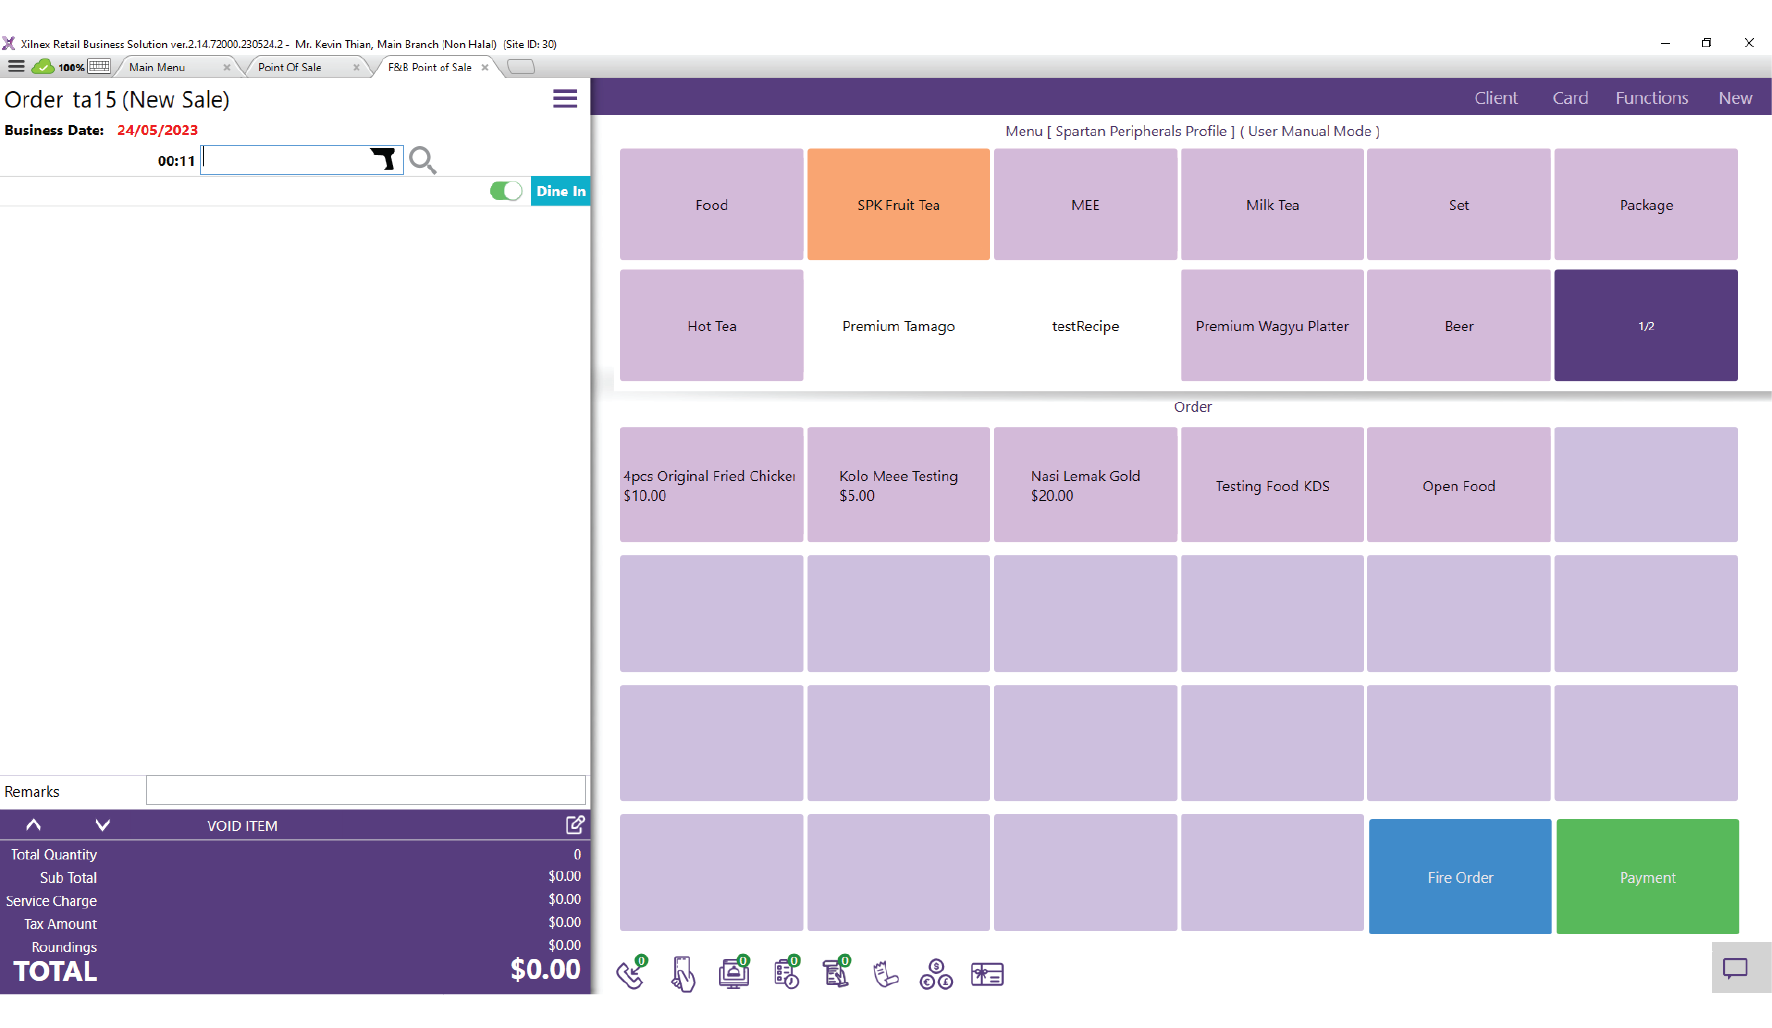Click the on-screen keyboard icon
This screenshot has height=1028, width=1772.
[x=99, y=67]
